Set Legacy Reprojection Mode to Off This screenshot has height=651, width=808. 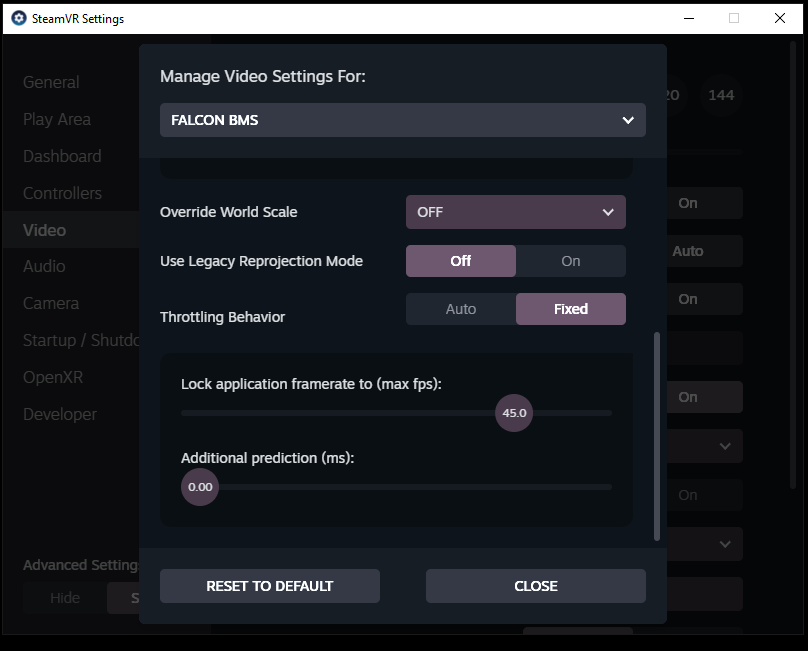point(461,261)
